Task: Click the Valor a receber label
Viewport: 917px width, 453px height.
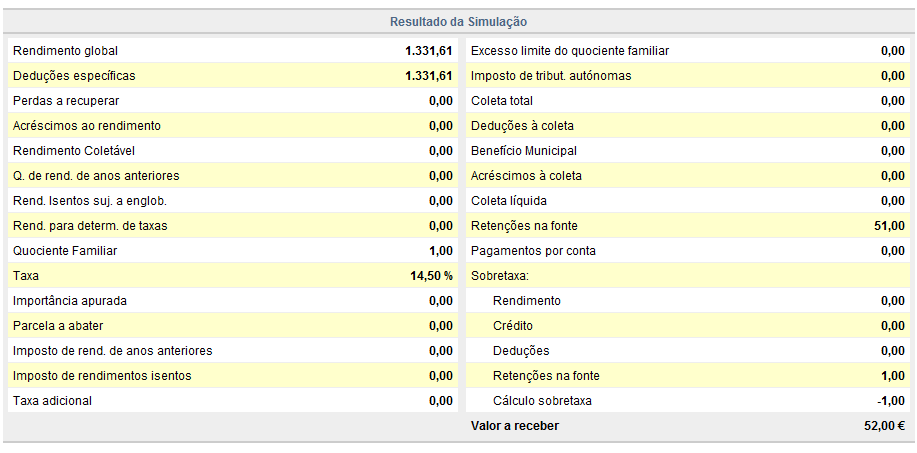Action: [x=515, y=426]
